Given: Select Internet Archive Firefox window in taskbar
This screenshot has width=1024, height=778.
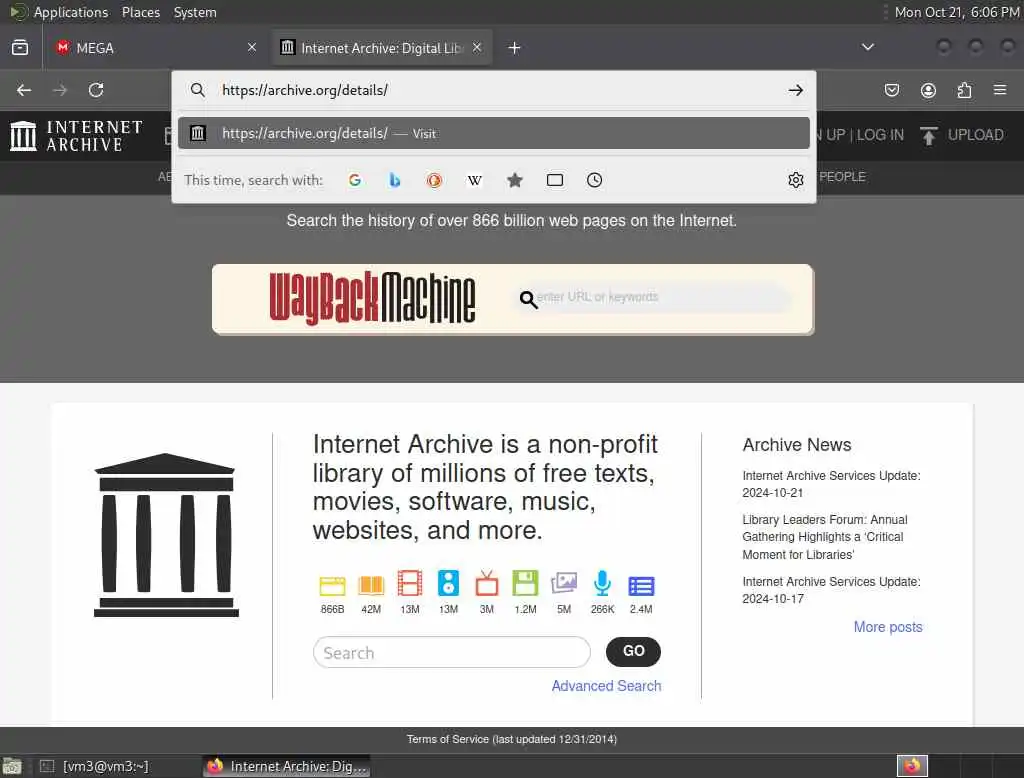Looking at the screenshot, I should coord(287,766).
